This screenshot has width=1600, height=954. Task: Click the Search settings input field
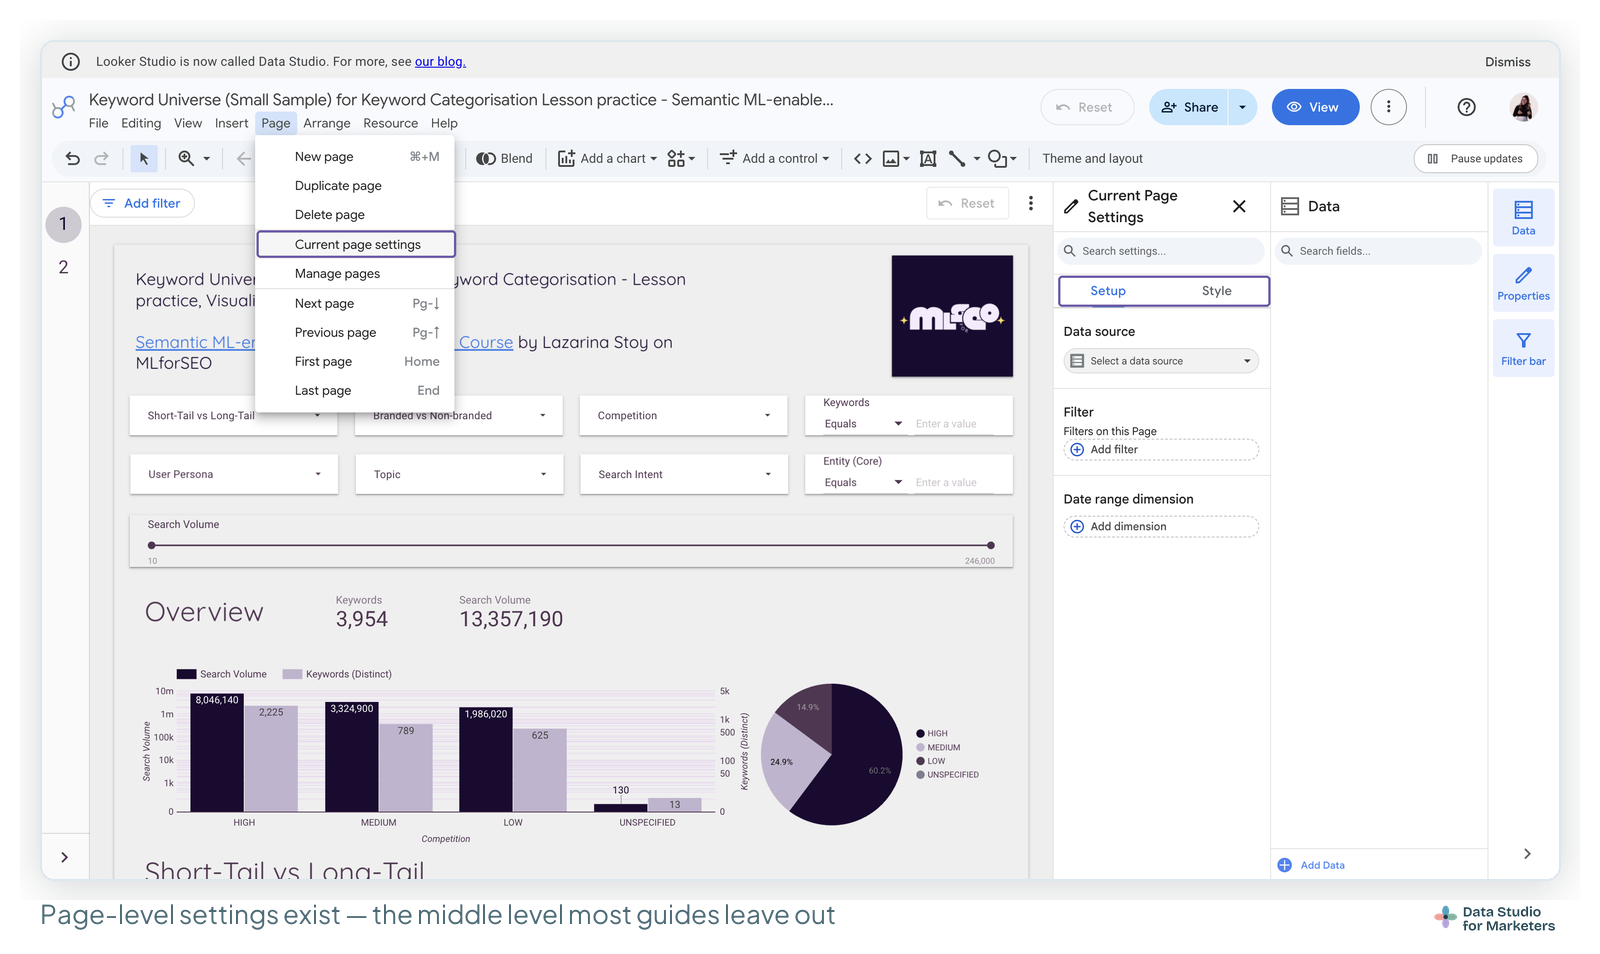coord(1161,251)
